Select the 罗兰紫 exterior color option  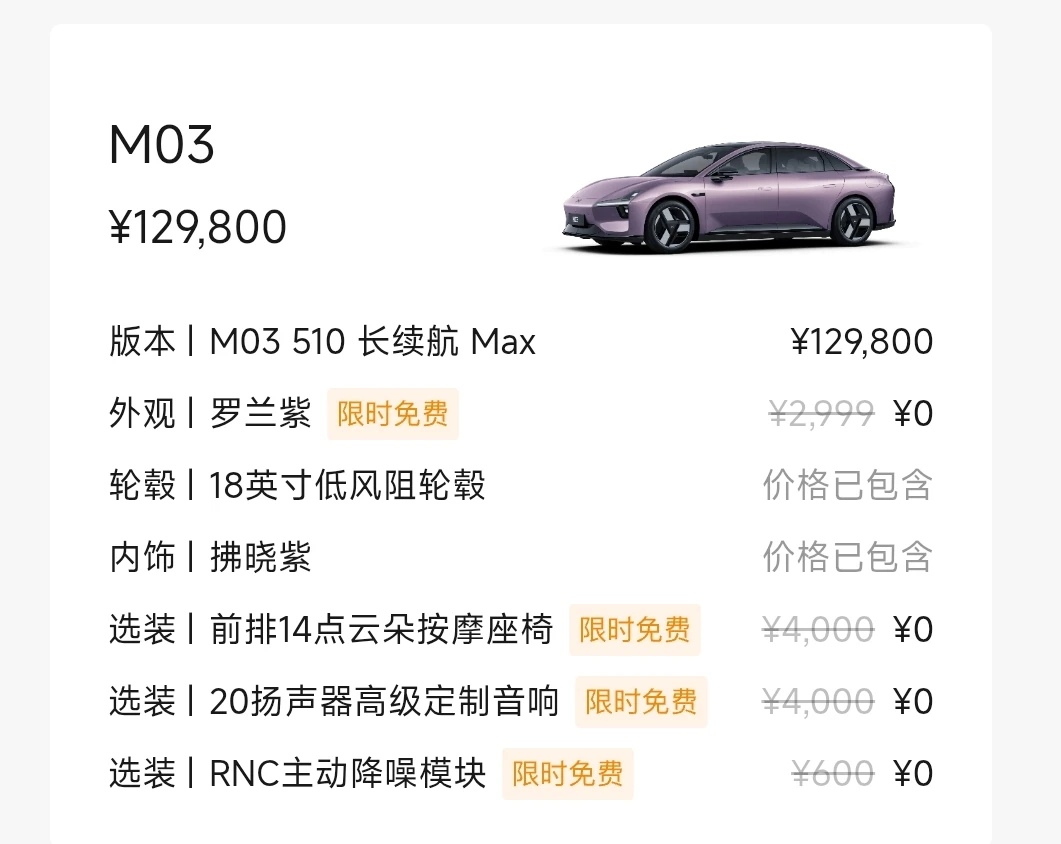point(261,414)
